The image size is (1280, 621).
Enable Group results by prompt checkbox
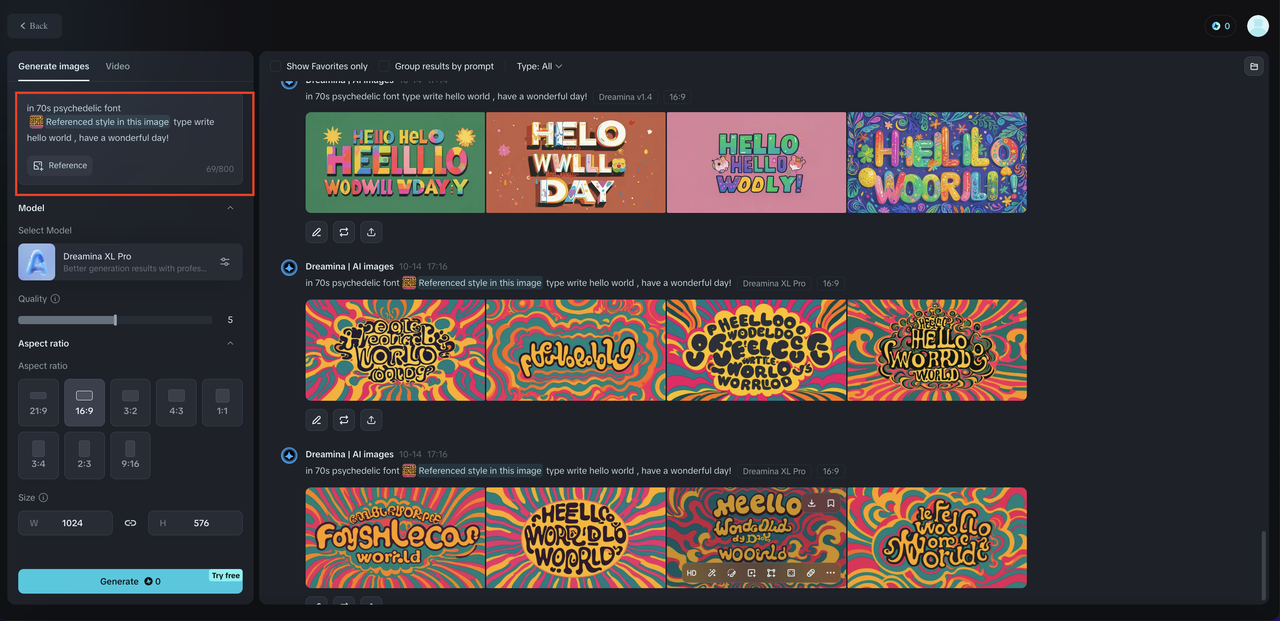pos(384,66)
